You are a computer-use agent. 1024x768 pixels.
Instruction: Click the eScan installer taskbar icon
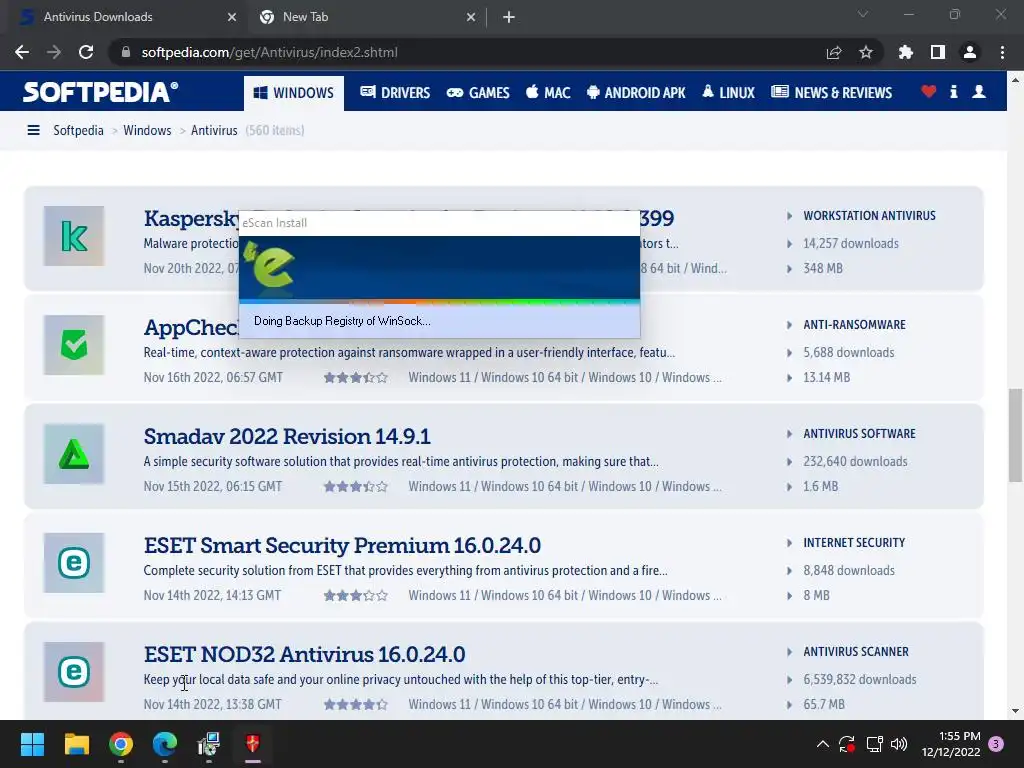pyautogui.click(x=253, y=744)
